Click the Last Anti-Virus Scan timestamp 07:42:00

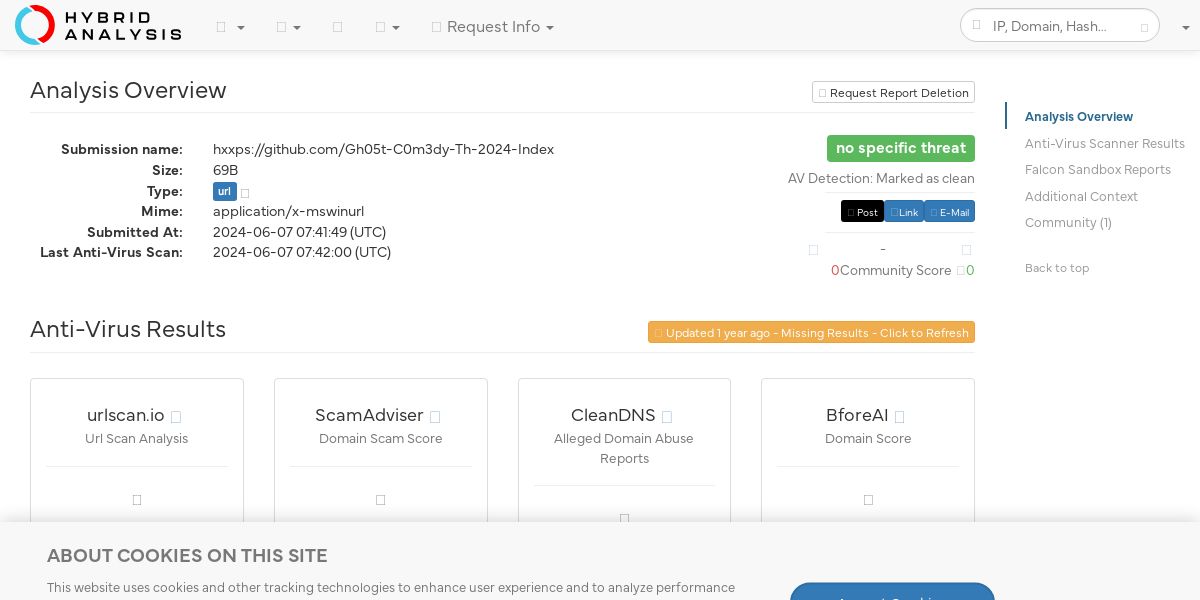[302, 252]
